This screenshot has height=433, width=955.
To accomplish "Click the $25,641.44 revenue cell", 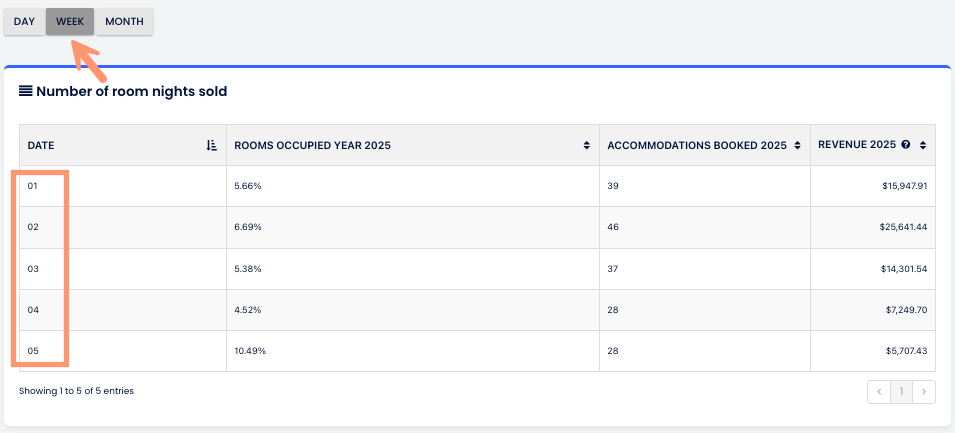I will tap(900, 227).
